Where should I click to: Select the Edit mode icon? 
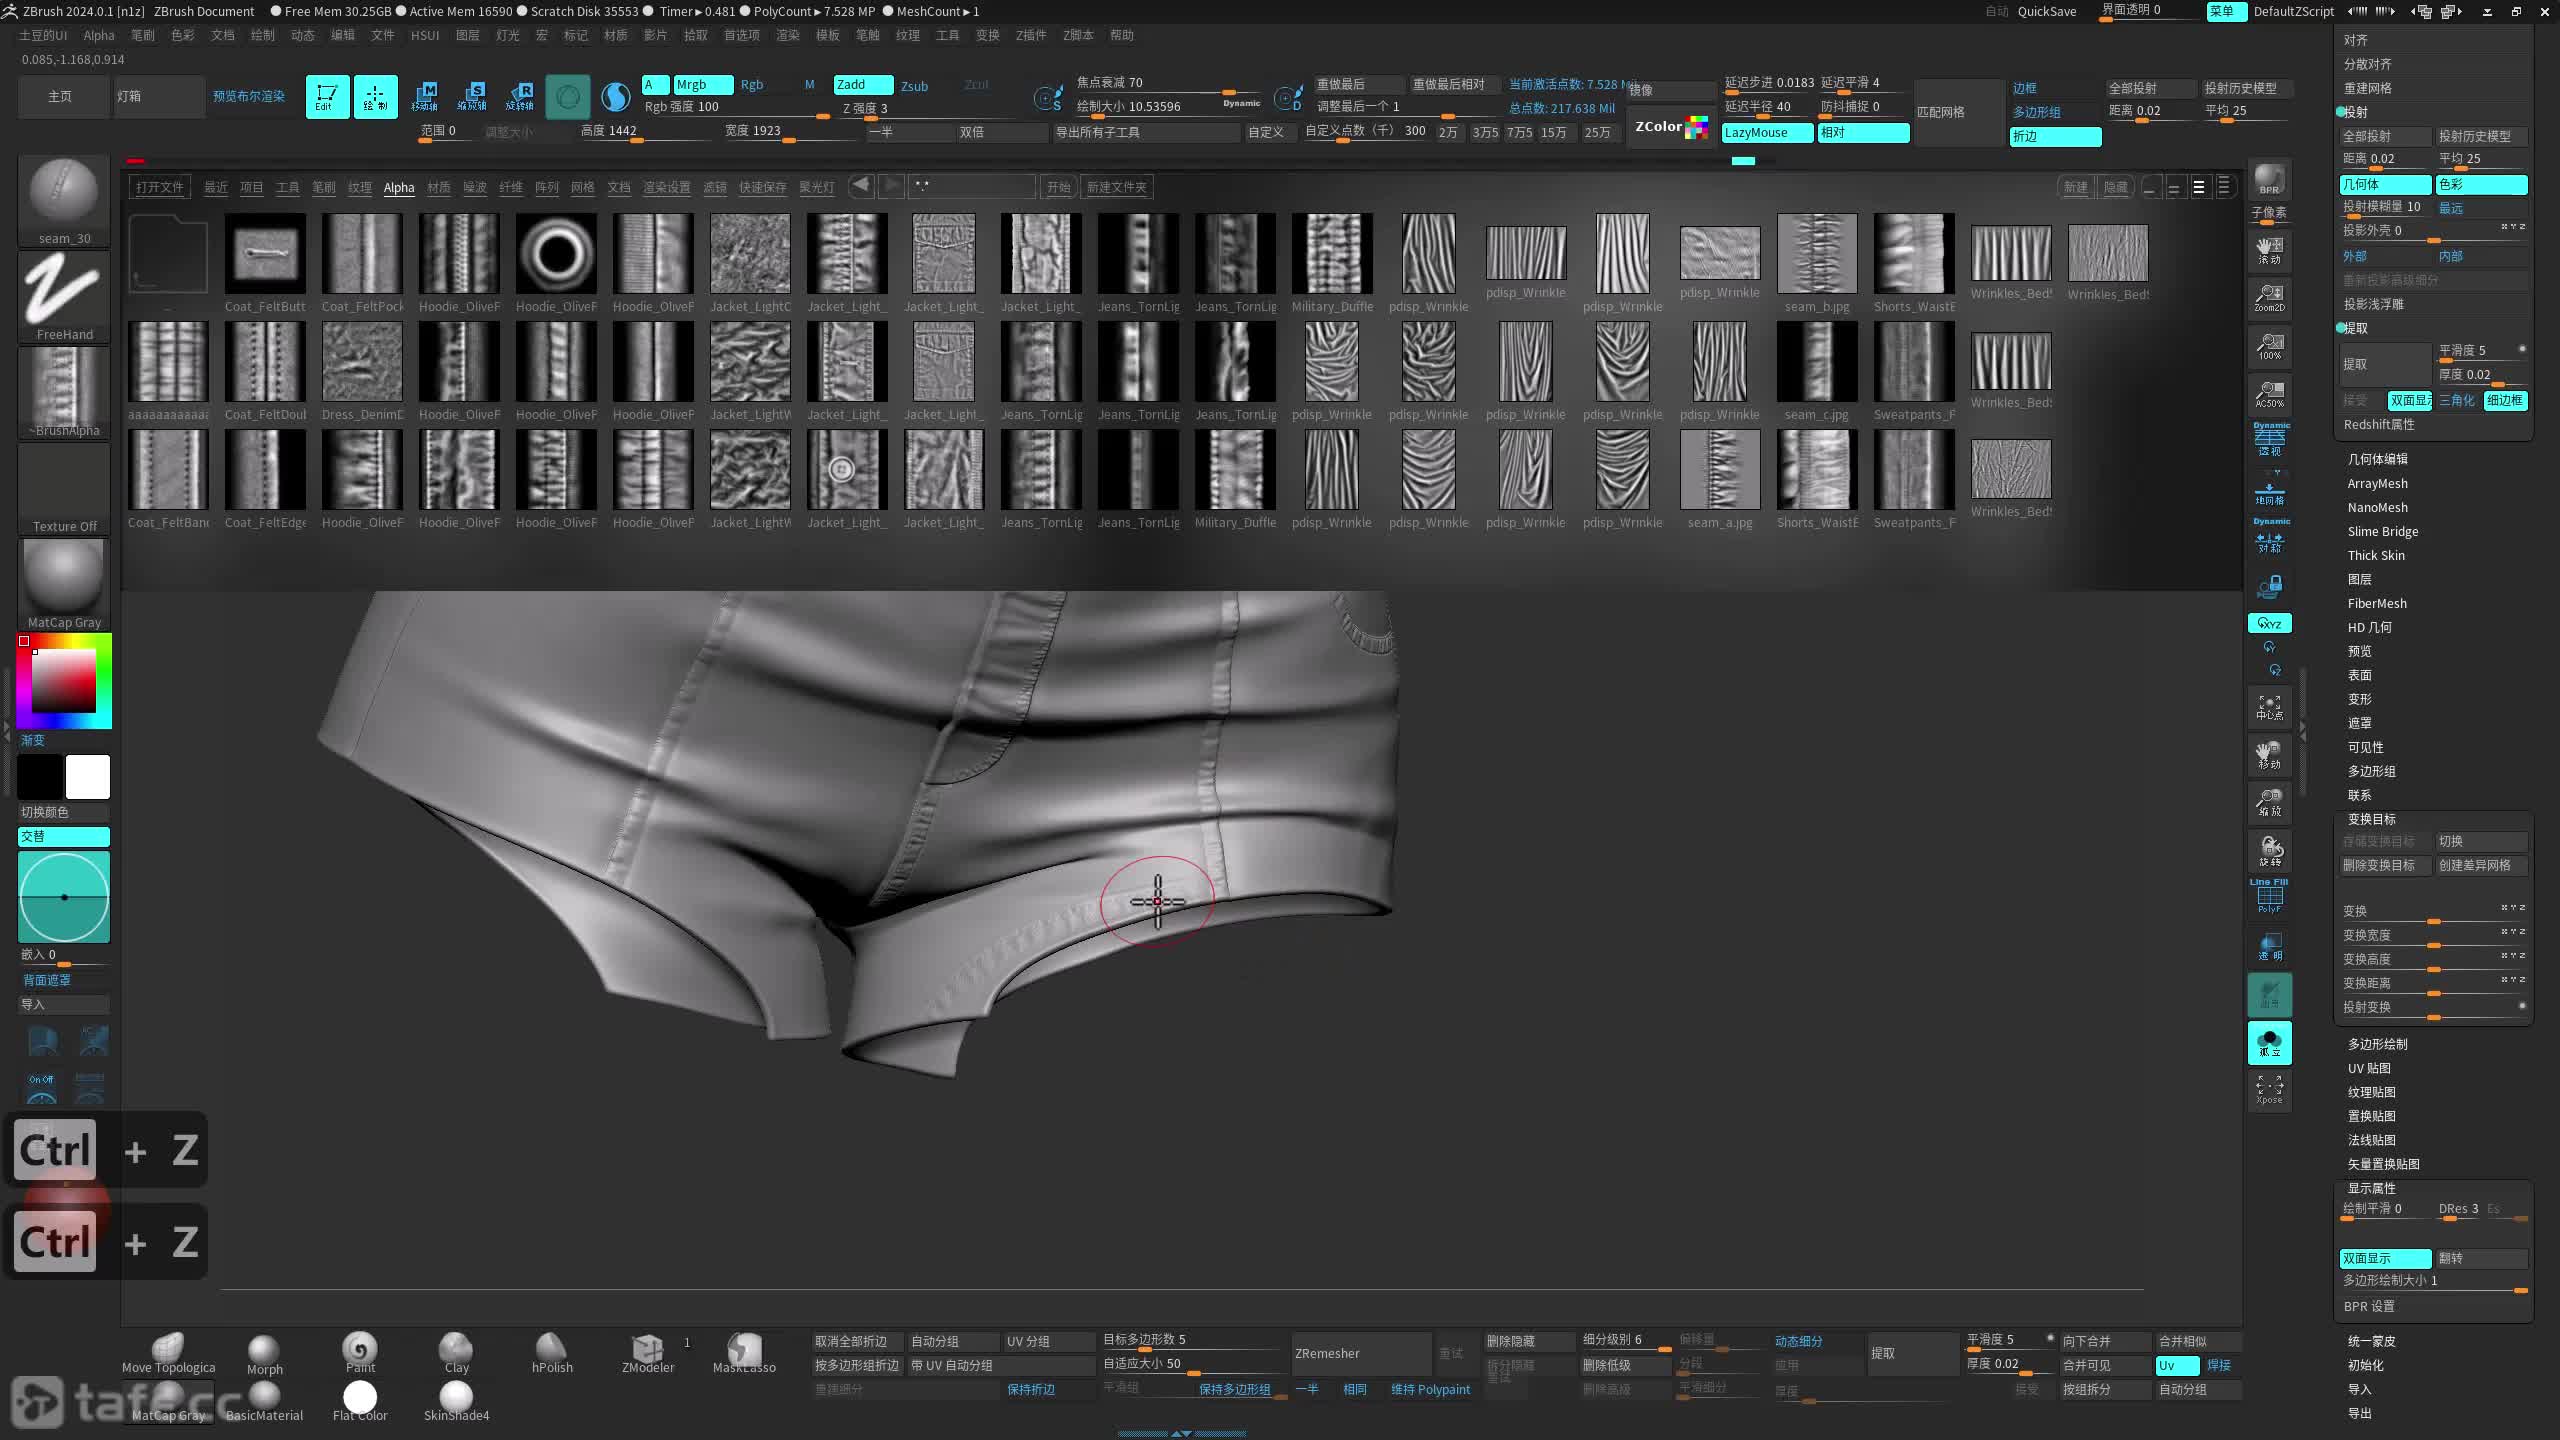click(327, 97)
